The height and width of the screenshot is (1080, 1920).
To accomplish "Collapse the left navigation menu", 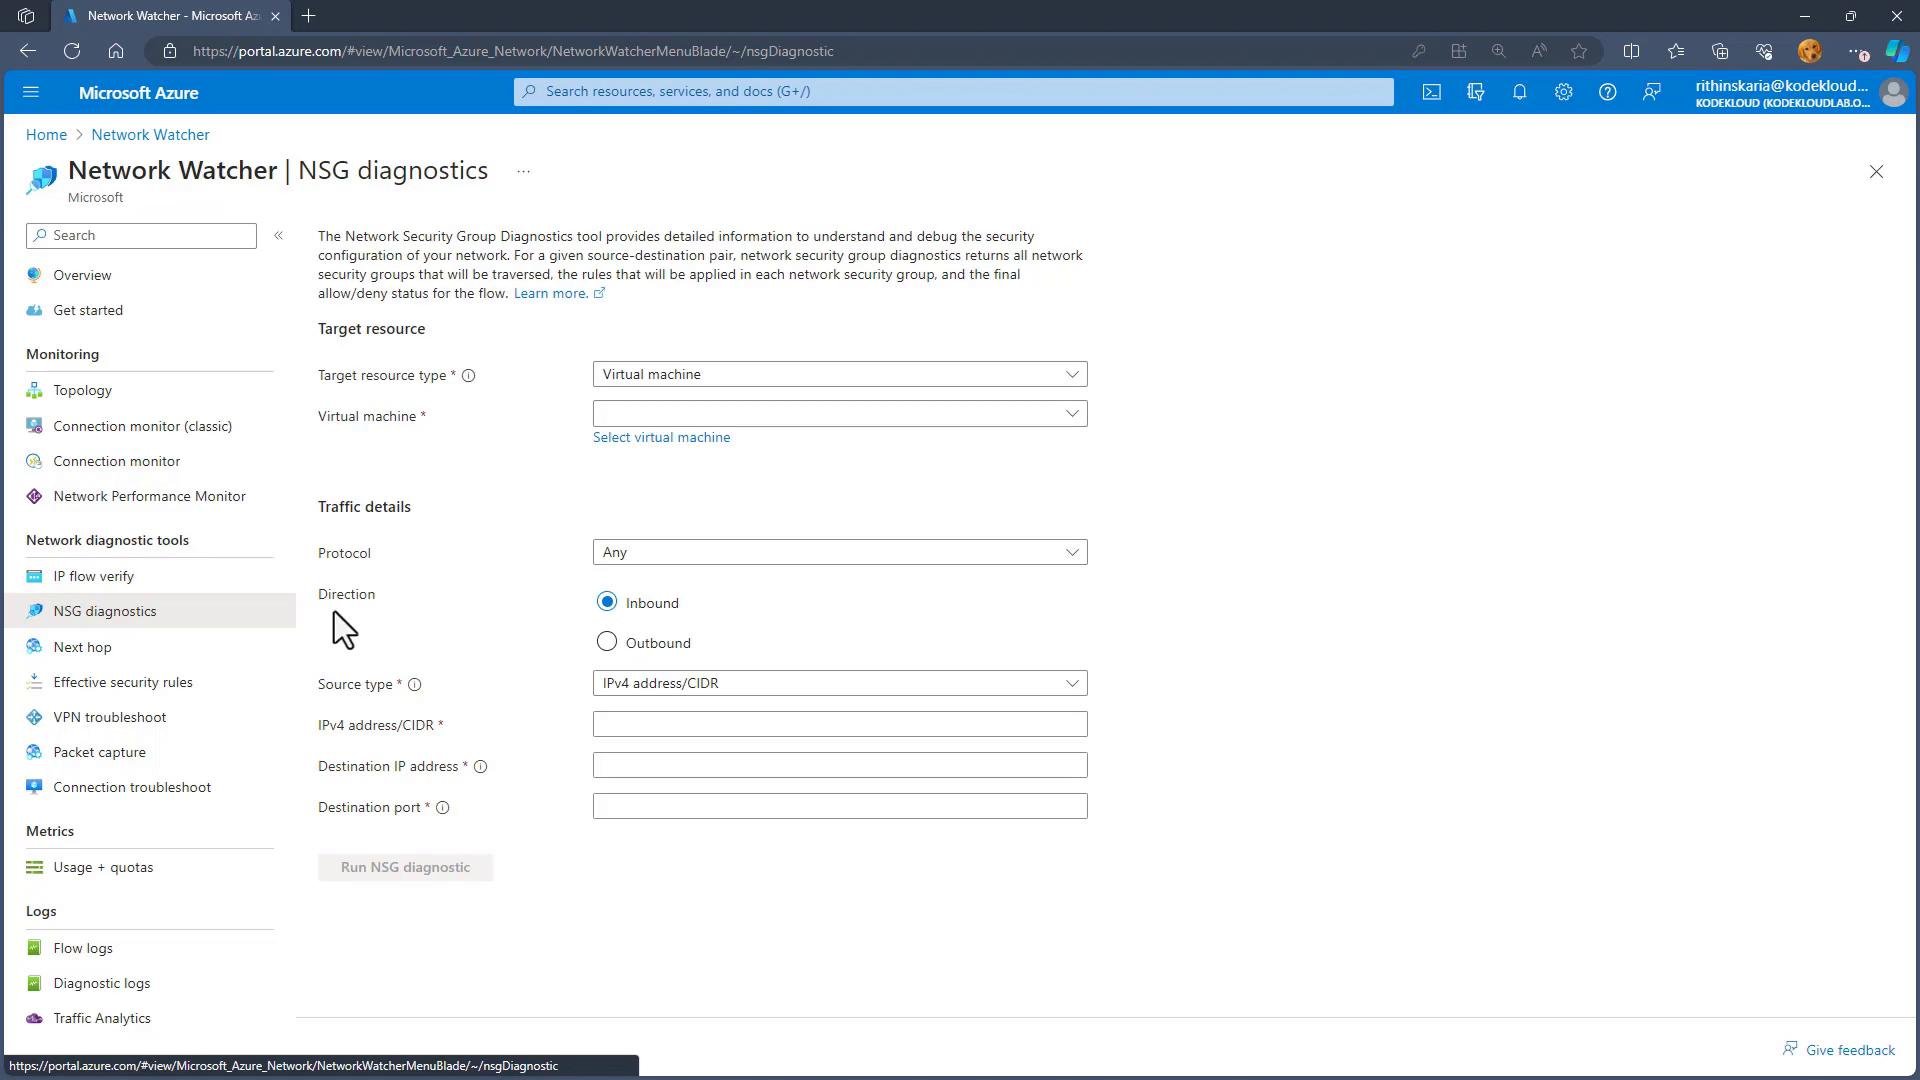I will 279,235.
